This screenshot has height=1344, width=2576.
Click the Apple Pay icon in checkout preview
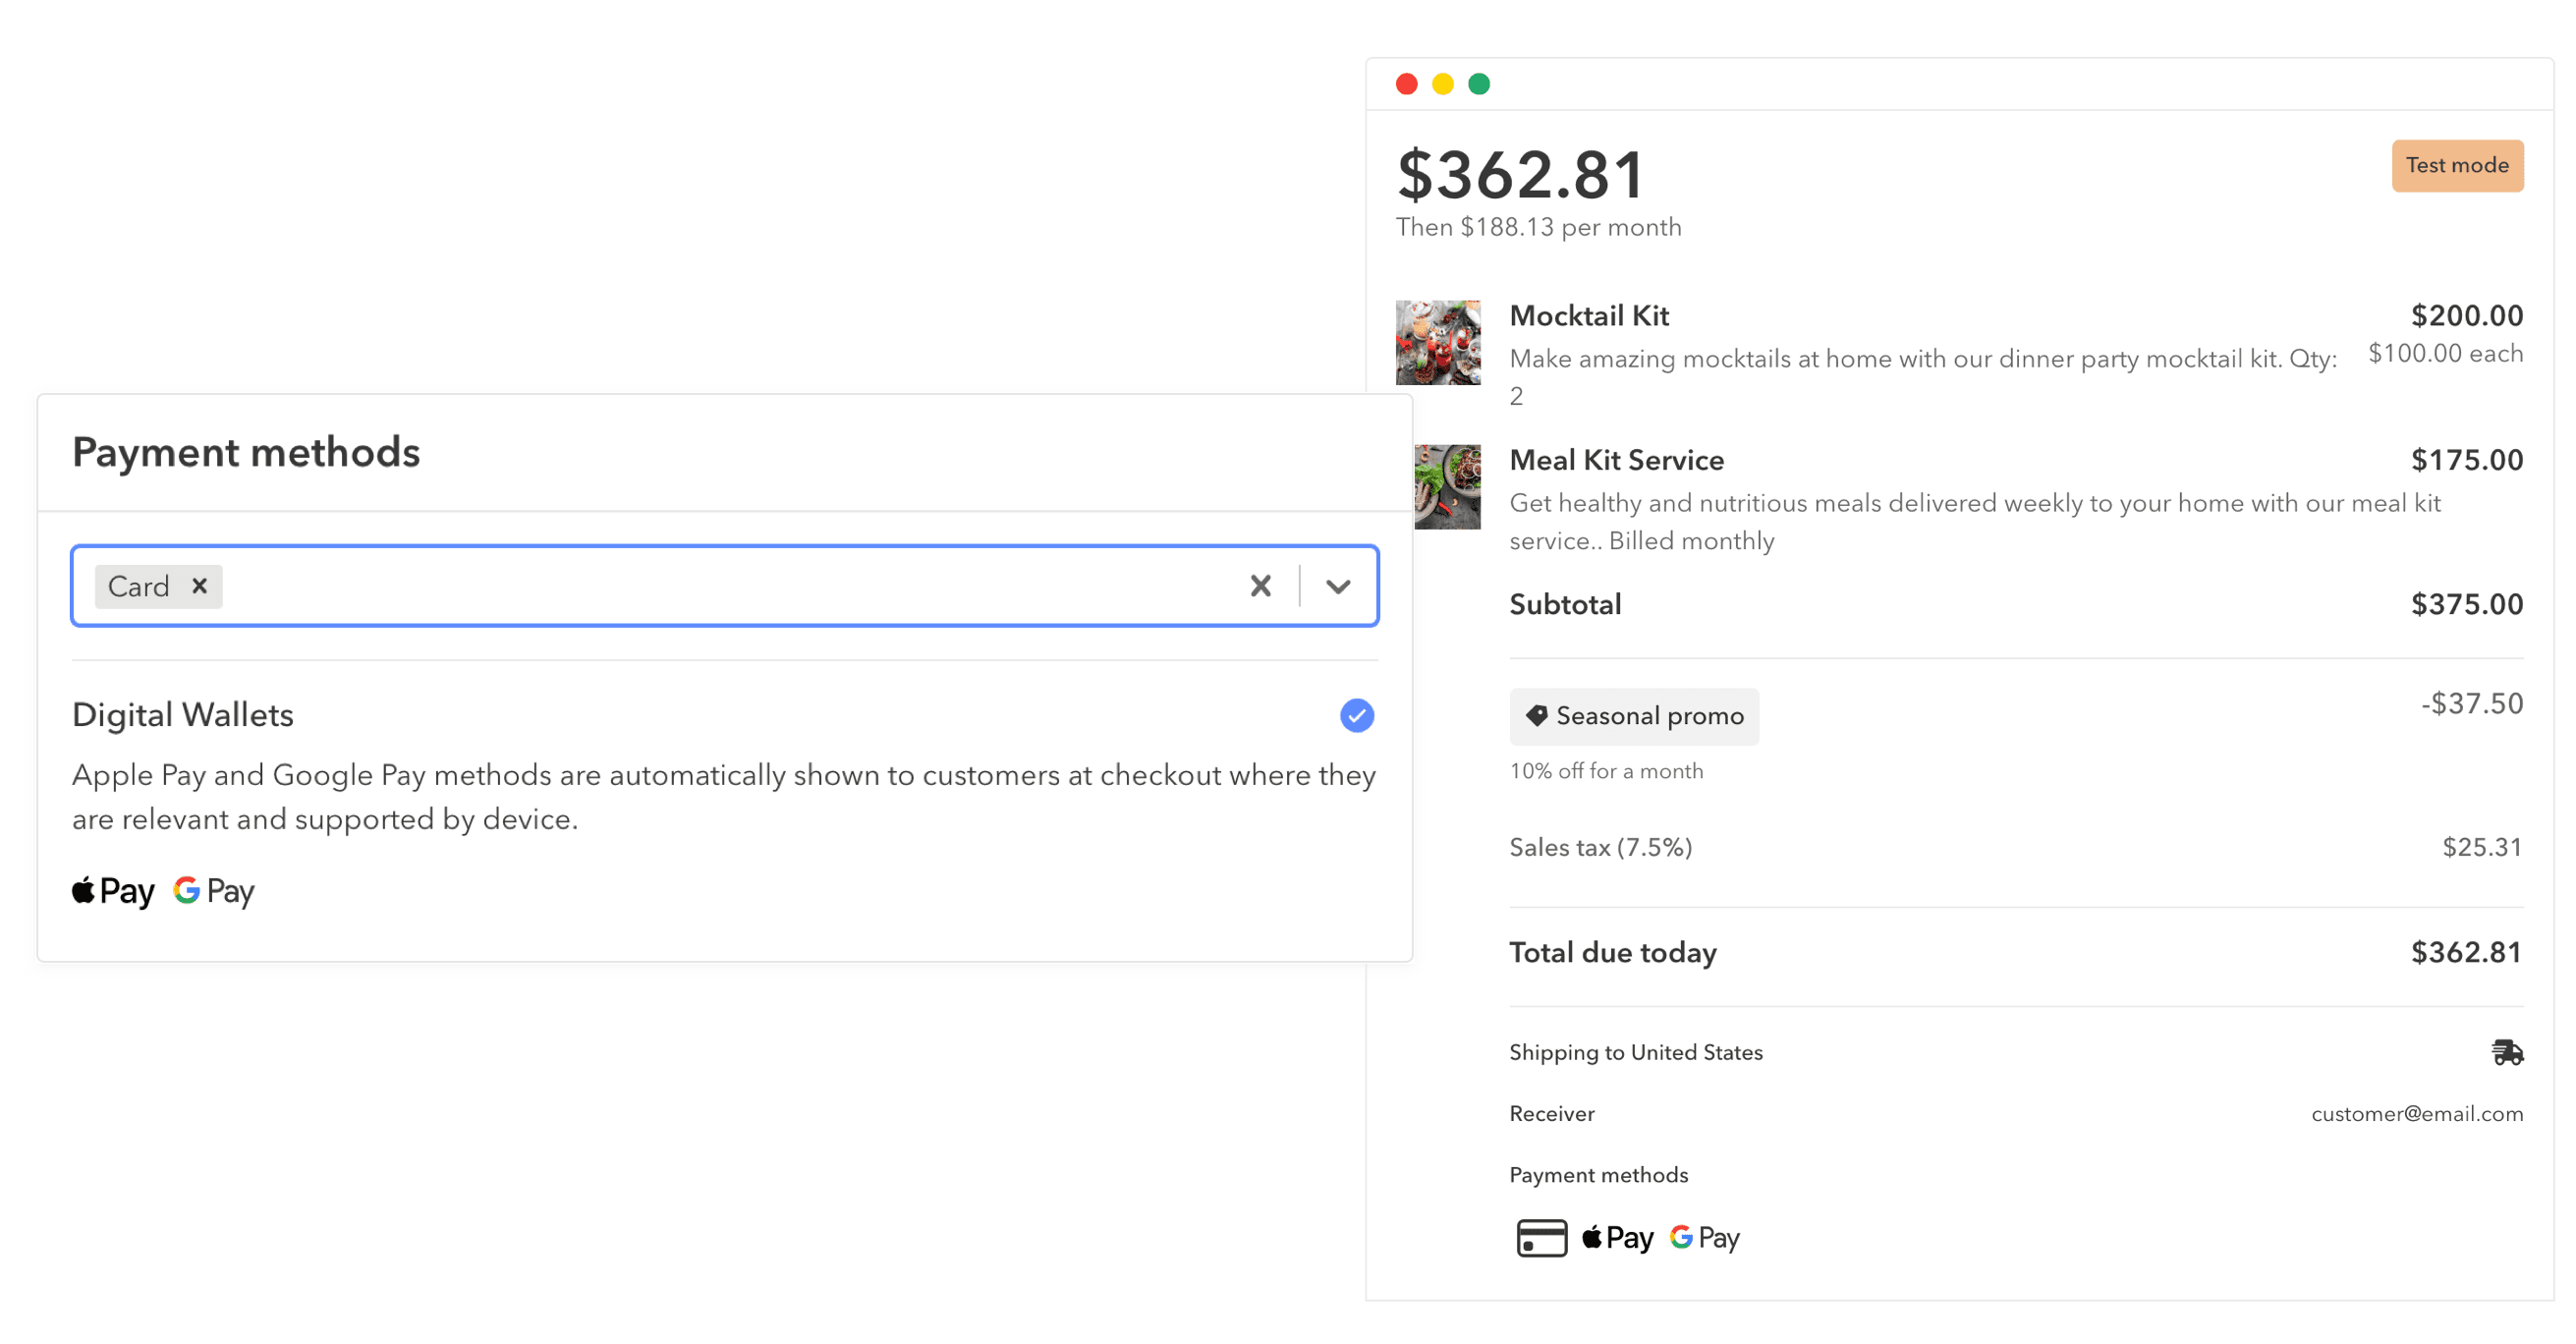click(1617, 1238)
